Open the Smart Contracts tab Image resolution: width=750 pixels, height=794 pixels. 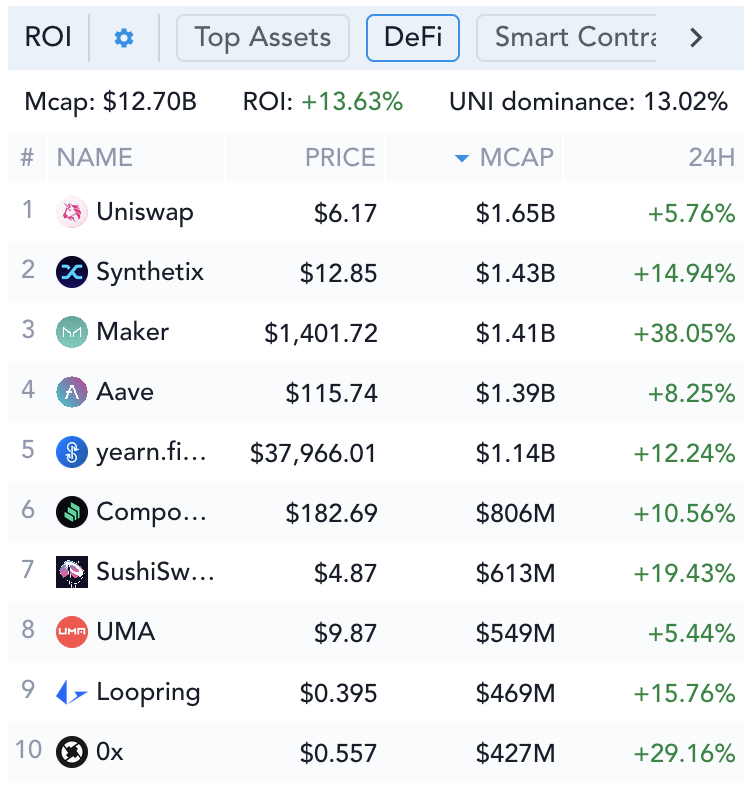pos(566,38)
